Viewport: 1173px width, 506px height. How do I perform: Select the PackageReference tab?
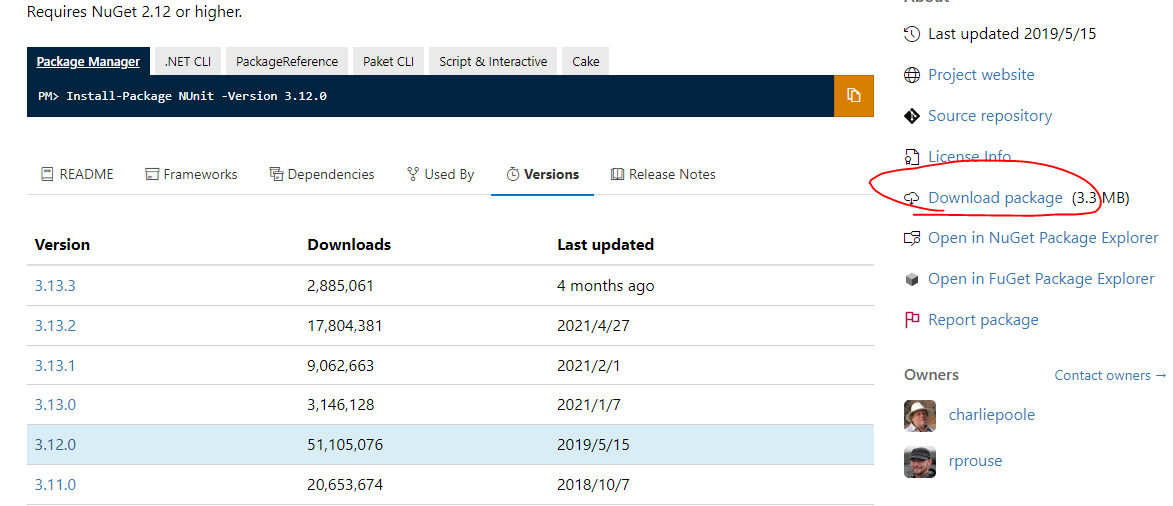click(287, 61)
